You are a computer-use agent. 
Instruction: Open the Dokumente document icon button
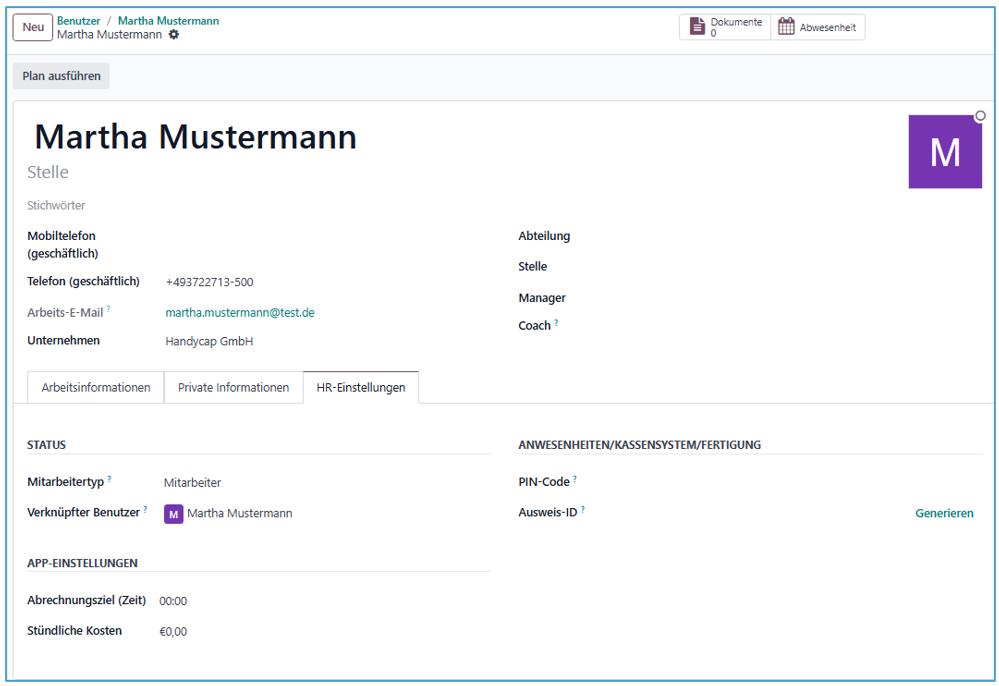click(725, 27)
